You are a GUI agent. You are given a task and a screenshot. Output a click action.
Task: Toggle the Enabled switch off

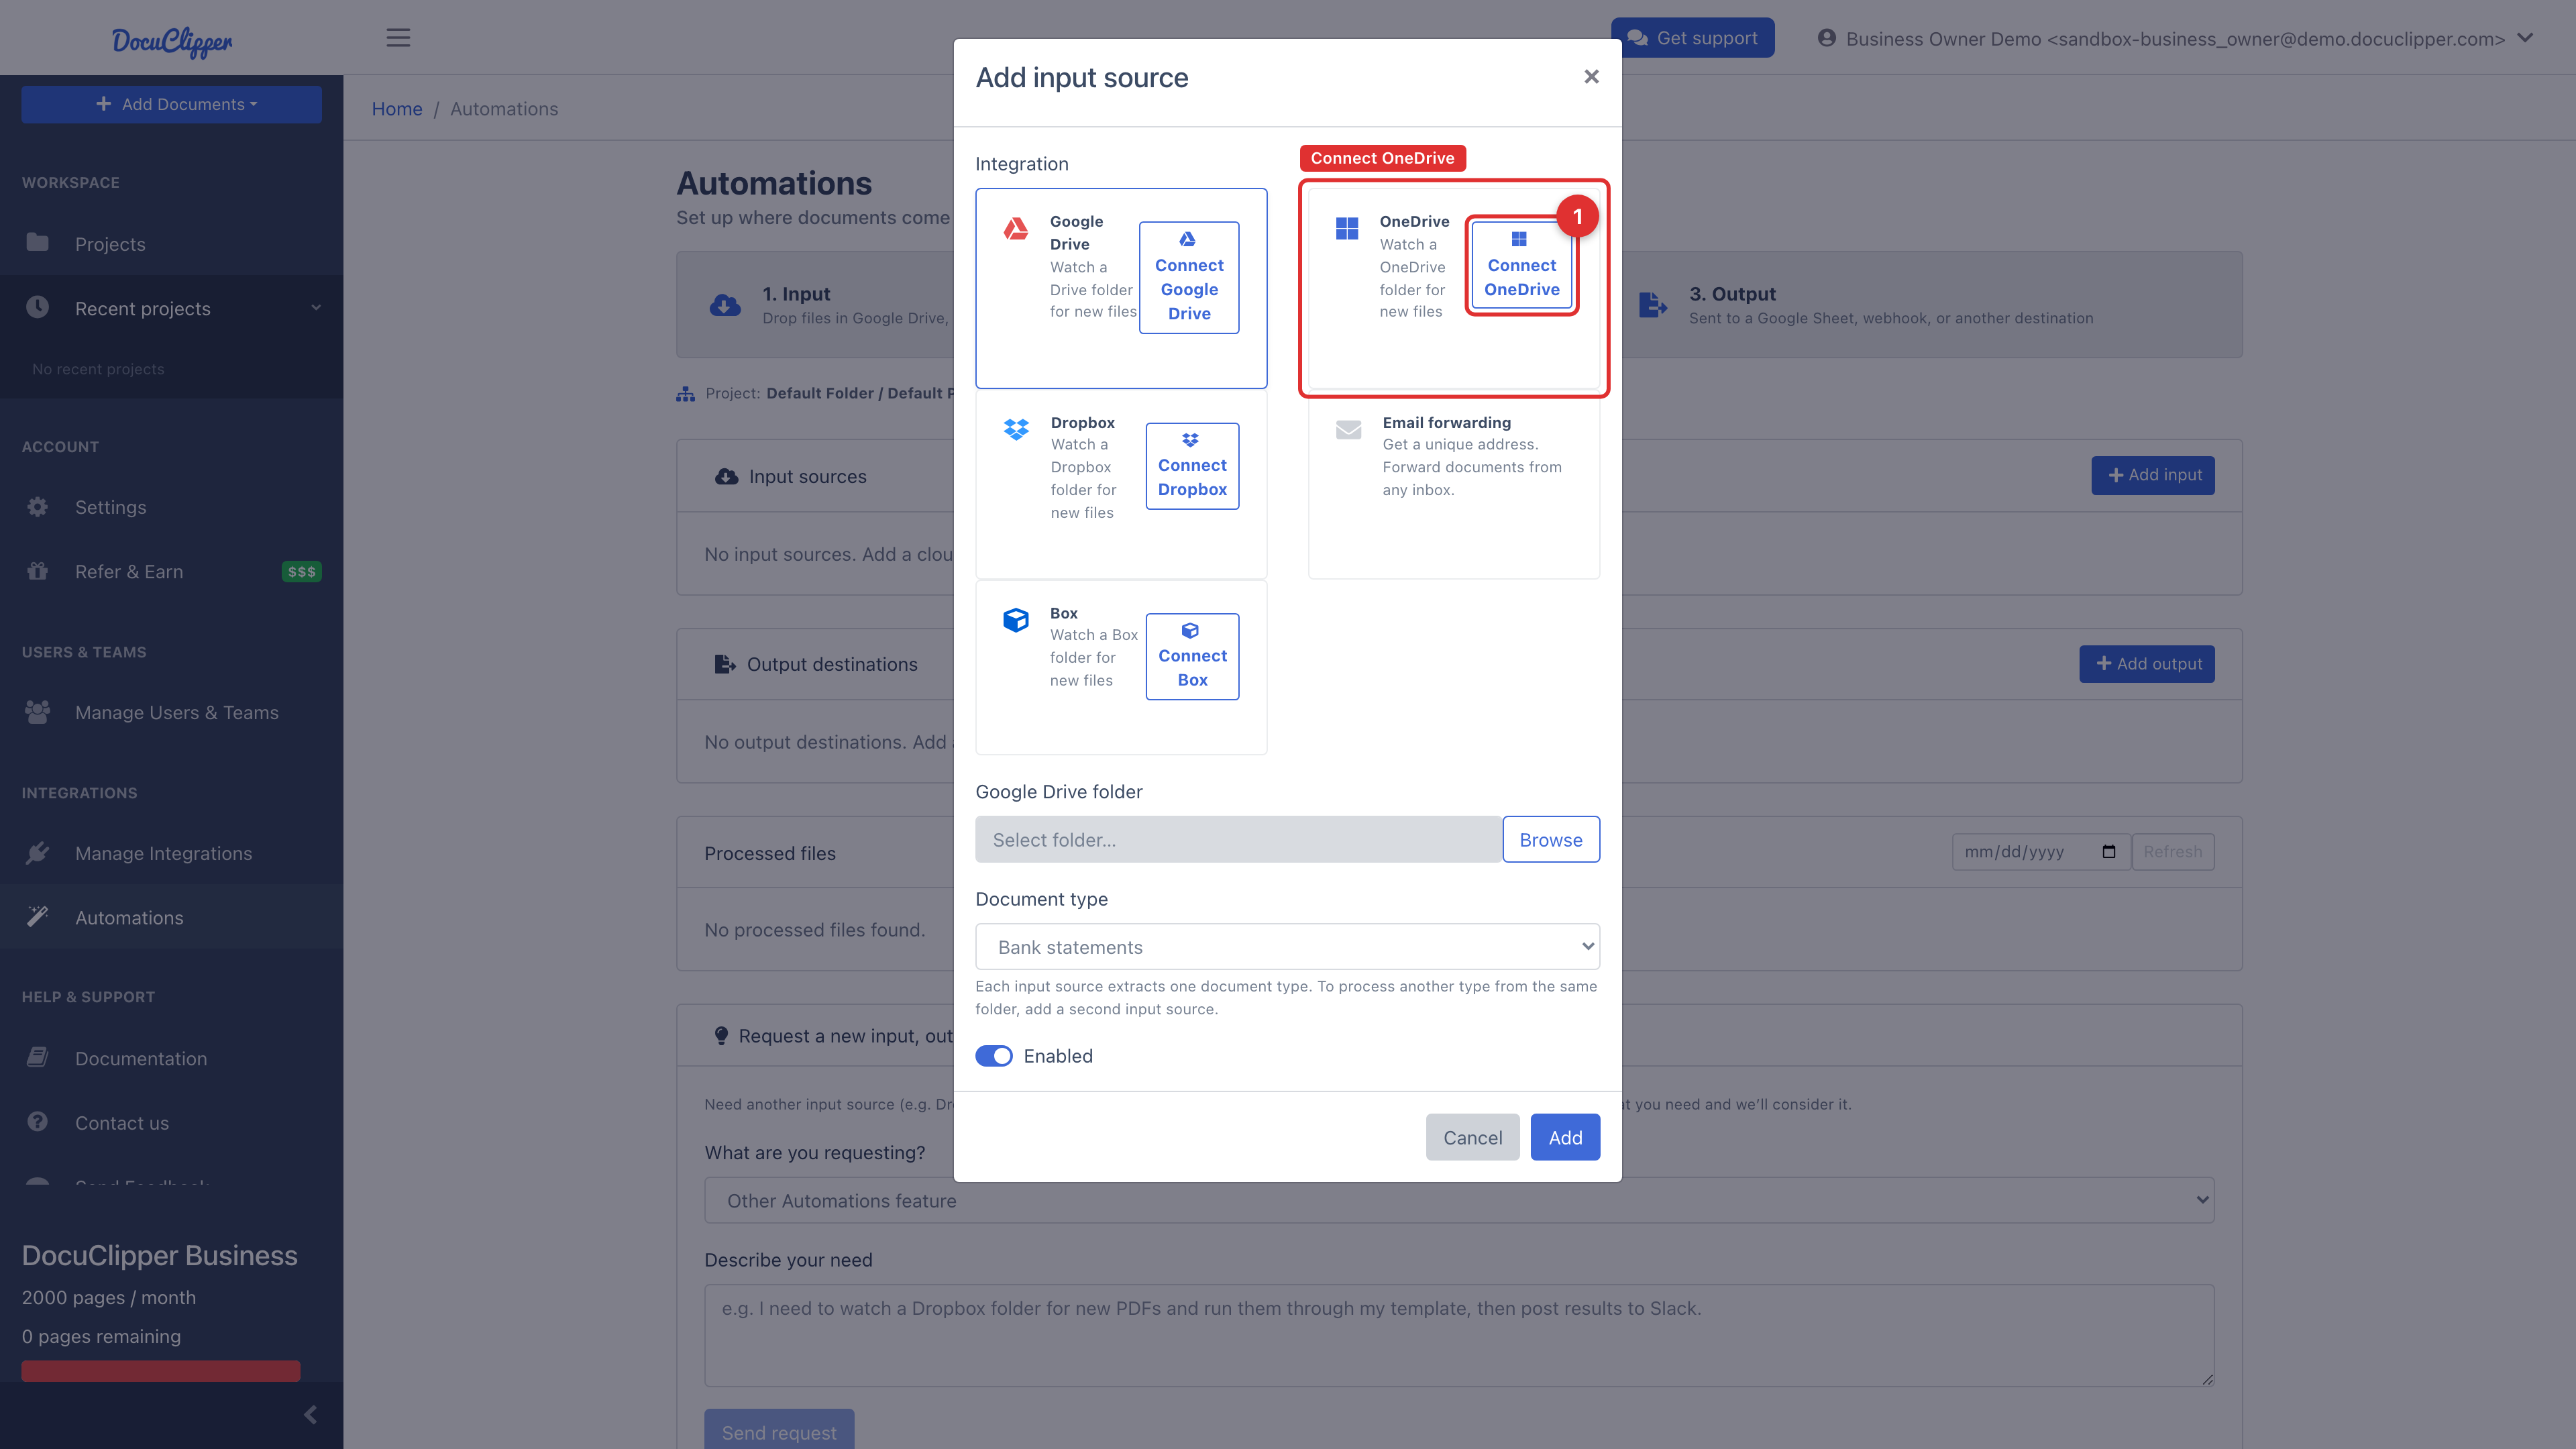coord(994,1056)
